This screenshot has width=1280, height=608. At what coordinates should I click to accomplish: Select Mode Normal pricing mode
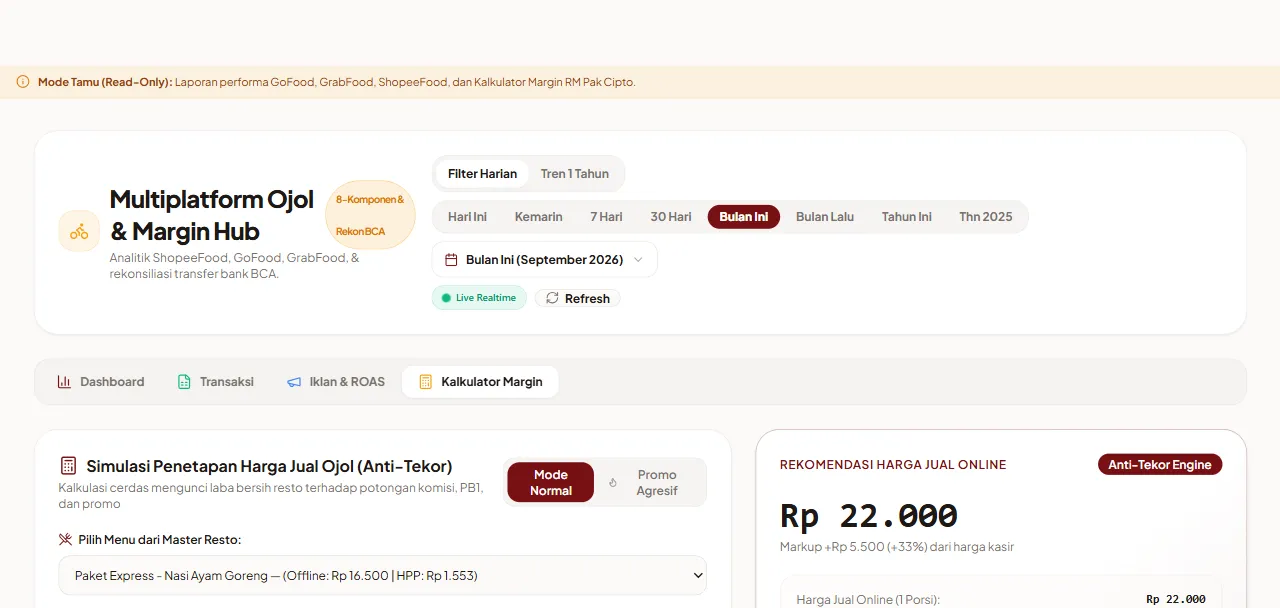[x=550, y=482]
